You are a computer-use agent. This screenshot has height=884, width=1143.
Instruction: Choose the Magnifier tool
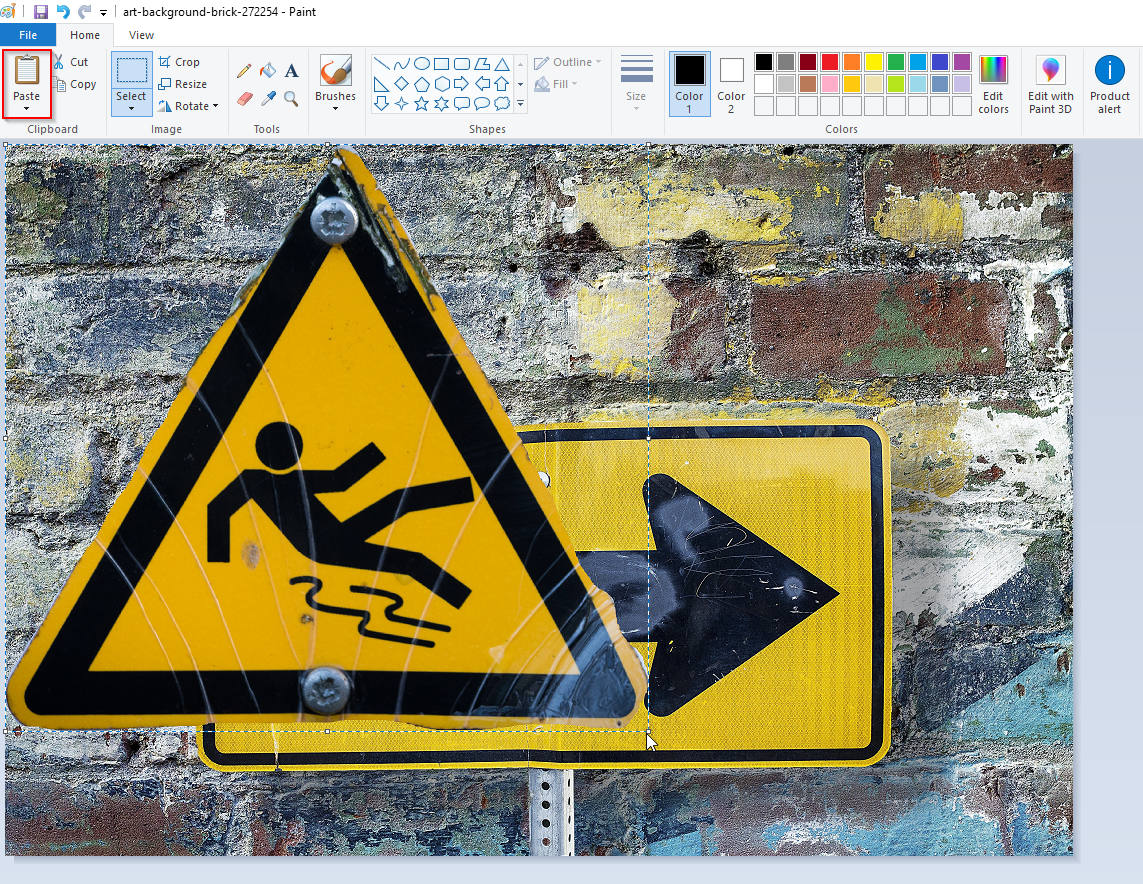pyautogui.click(x=291, y=97)
